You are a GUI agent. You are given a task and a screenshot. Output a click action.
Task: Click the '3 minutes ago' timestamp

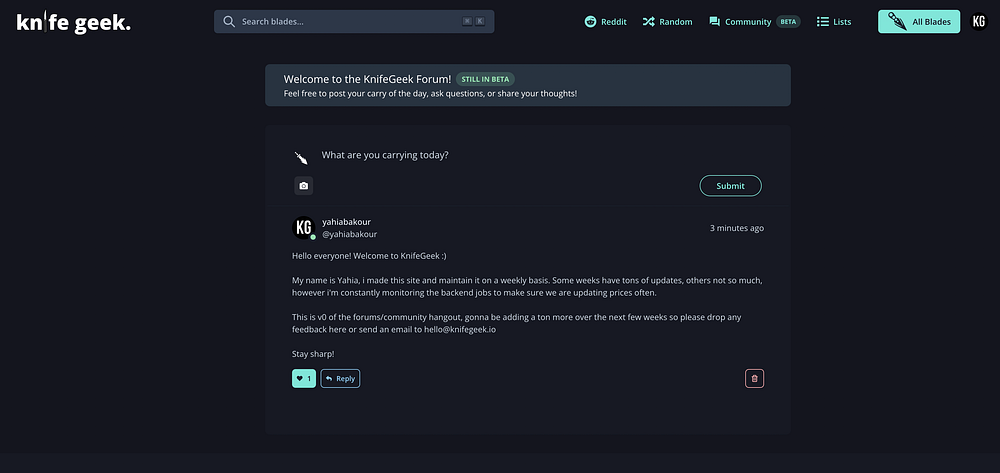pyautogui.click(x=736, y=228)
